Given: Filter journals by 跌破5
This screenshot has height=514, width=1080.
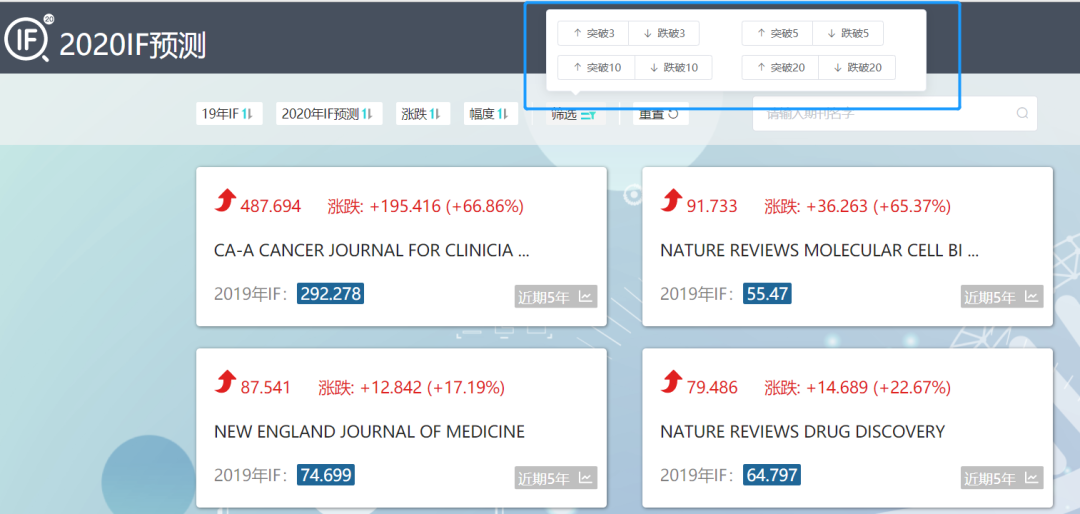Looking at the screenshot, I should (x=848, y=33).
